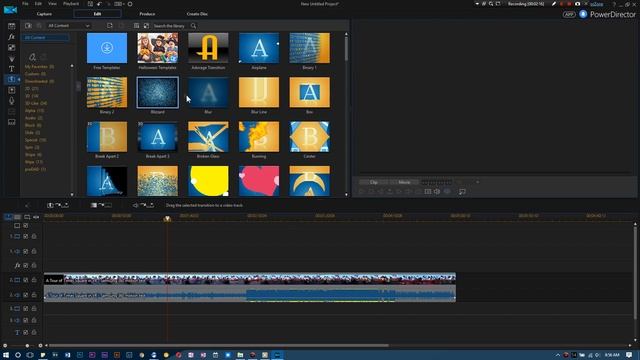Open the Transition Room icon in sidebar

coord(11,79)
